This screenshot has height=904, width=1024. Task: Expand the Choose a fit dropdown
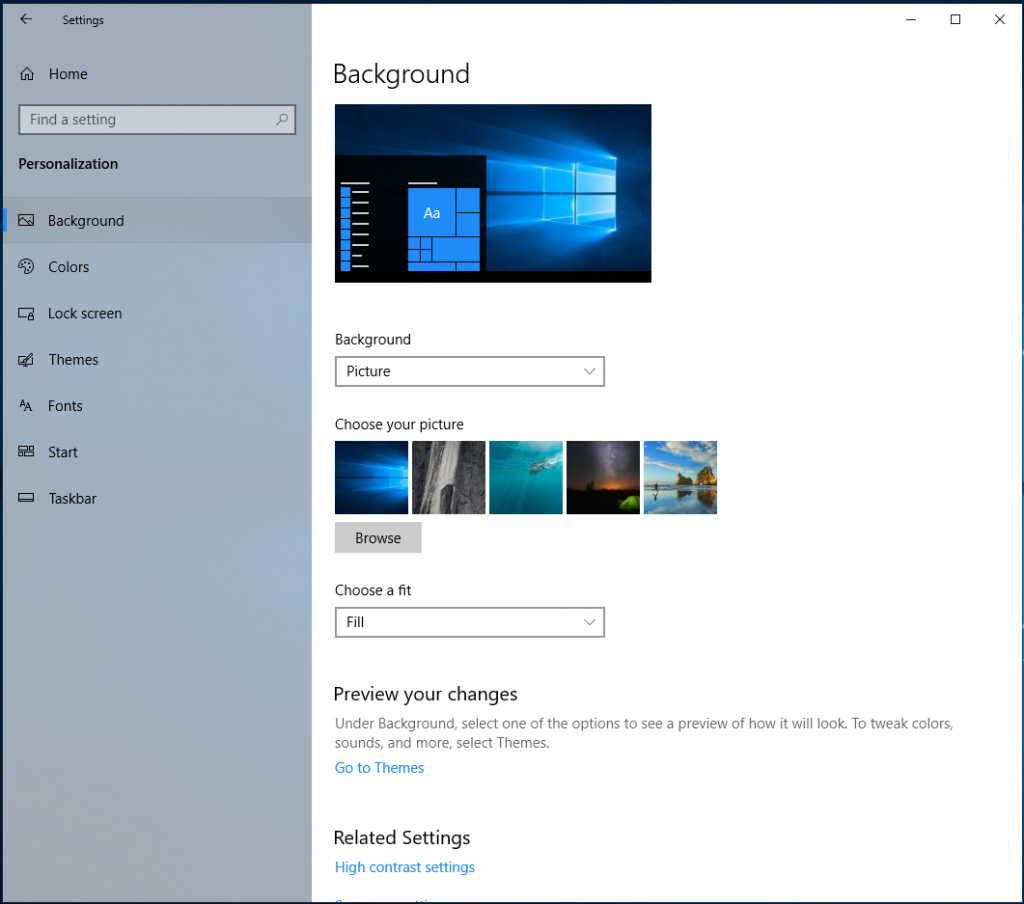[x=469, y=622]
